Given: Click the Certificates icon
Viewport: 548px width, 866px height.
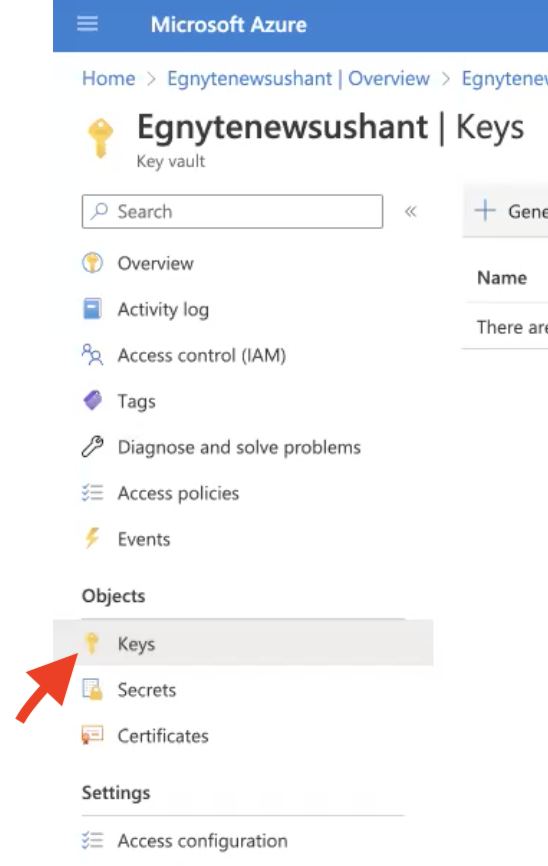Looking at the screenshot, I should (92, 735).
